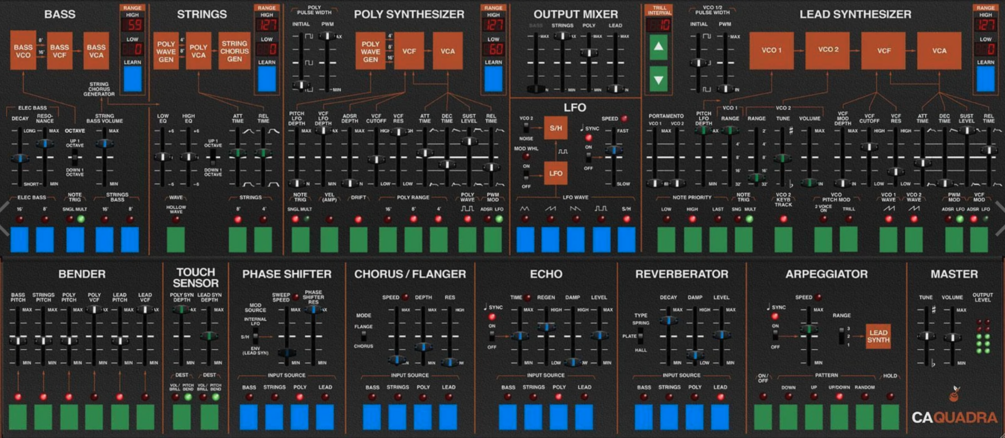Enable the Arpeggiator Hold button

point(890,417)
